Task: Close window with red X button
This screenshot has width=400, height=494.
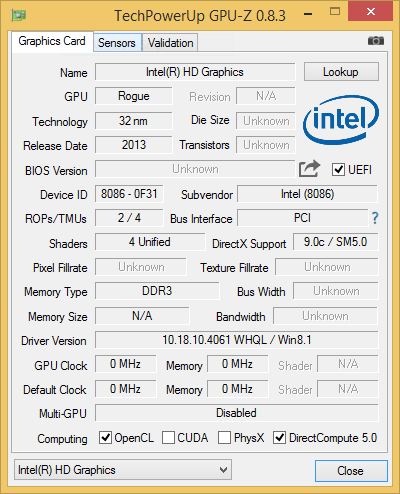Action: (371, 12)
